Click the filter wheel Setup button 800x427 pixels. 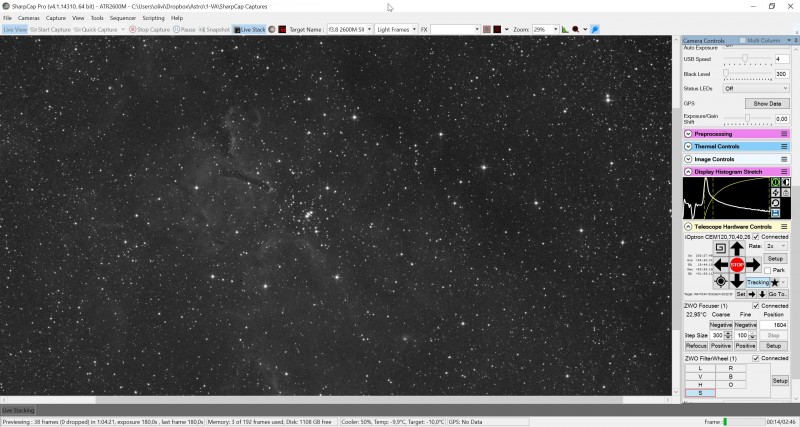[780, 381]
